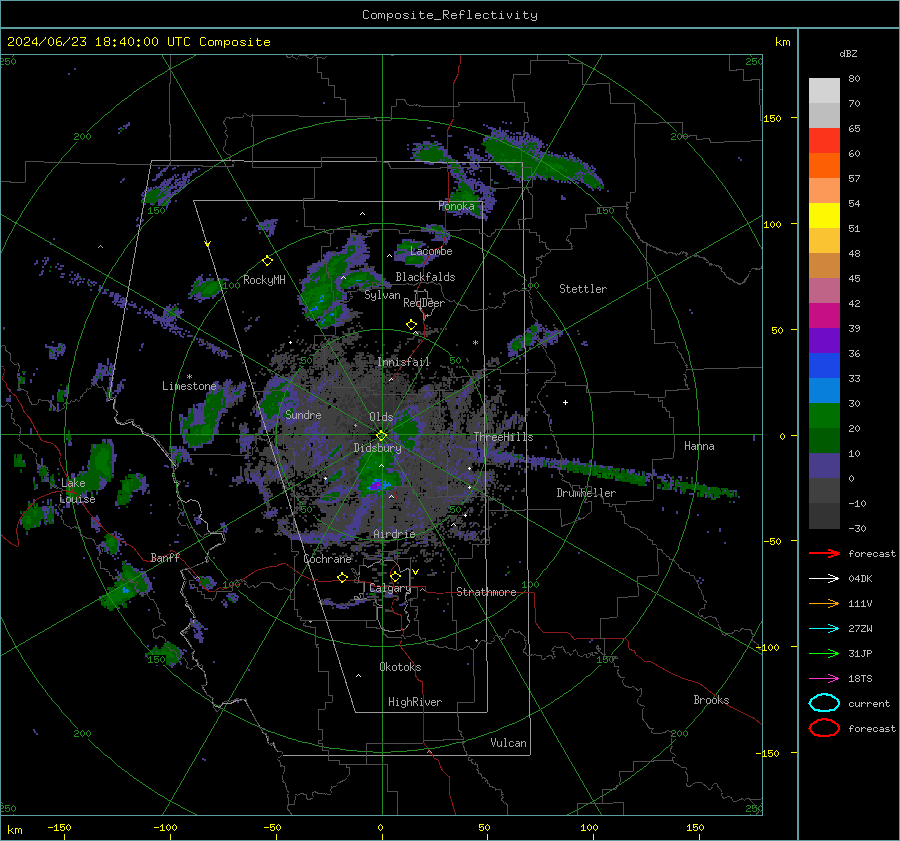Click the red 'forecast' ellipse icon

[824, 728]
